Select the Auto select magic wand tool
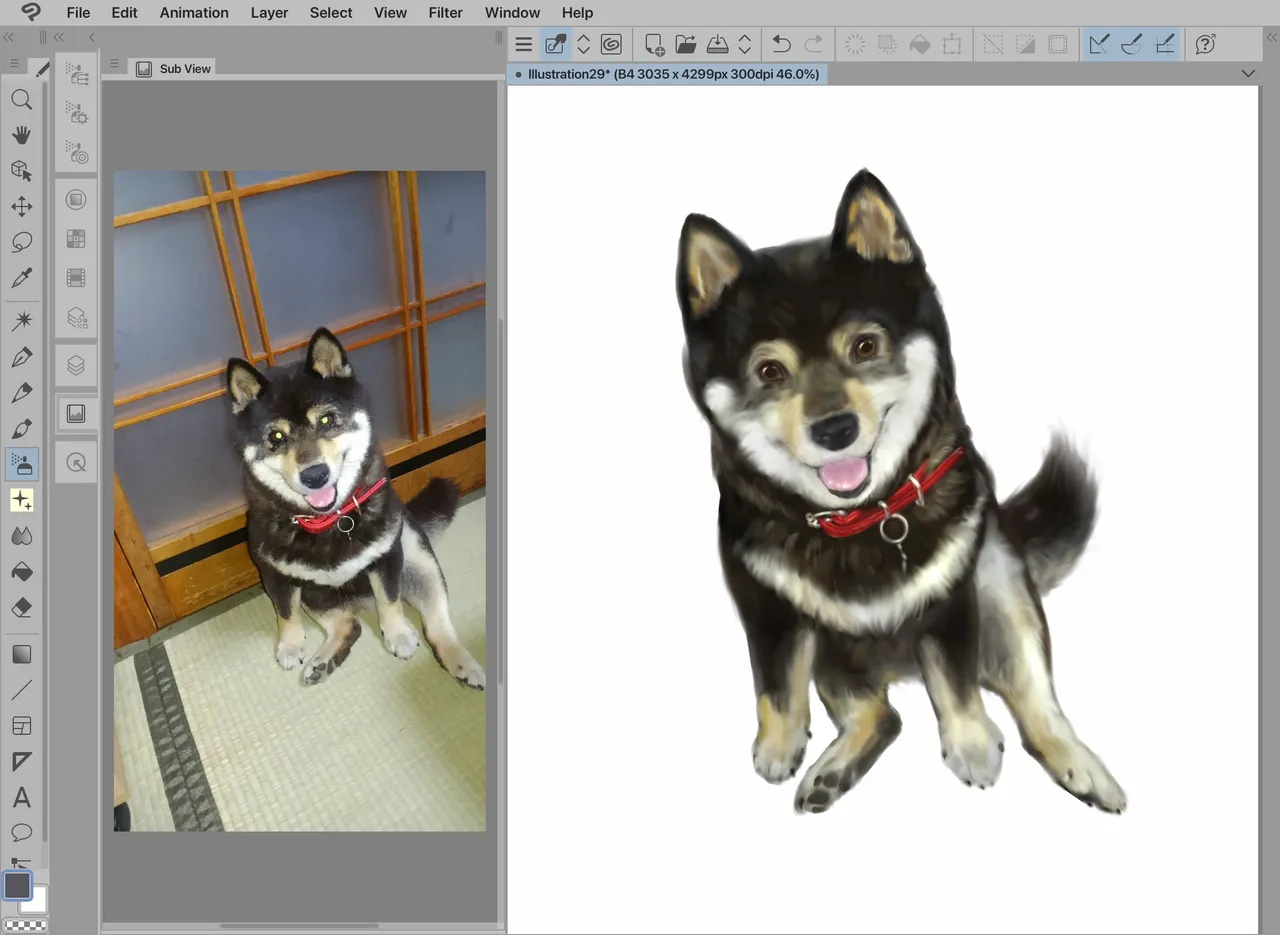This screenshot has height=935, width=1280. pos(21,321)
